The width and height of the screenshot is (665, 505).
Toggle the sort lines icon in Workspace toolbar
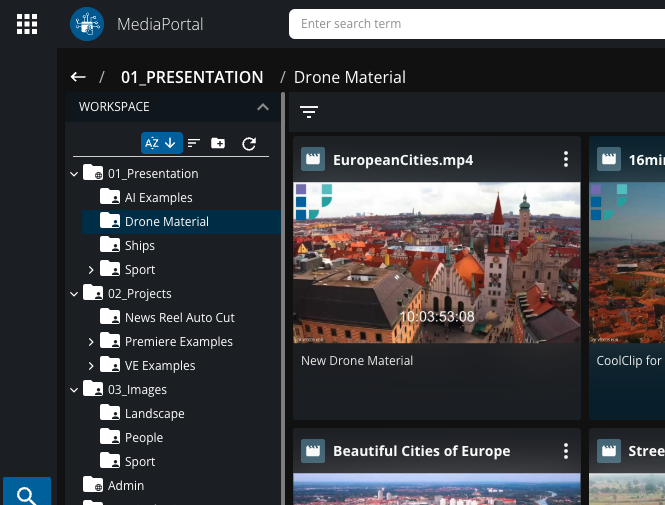point(194,143)
